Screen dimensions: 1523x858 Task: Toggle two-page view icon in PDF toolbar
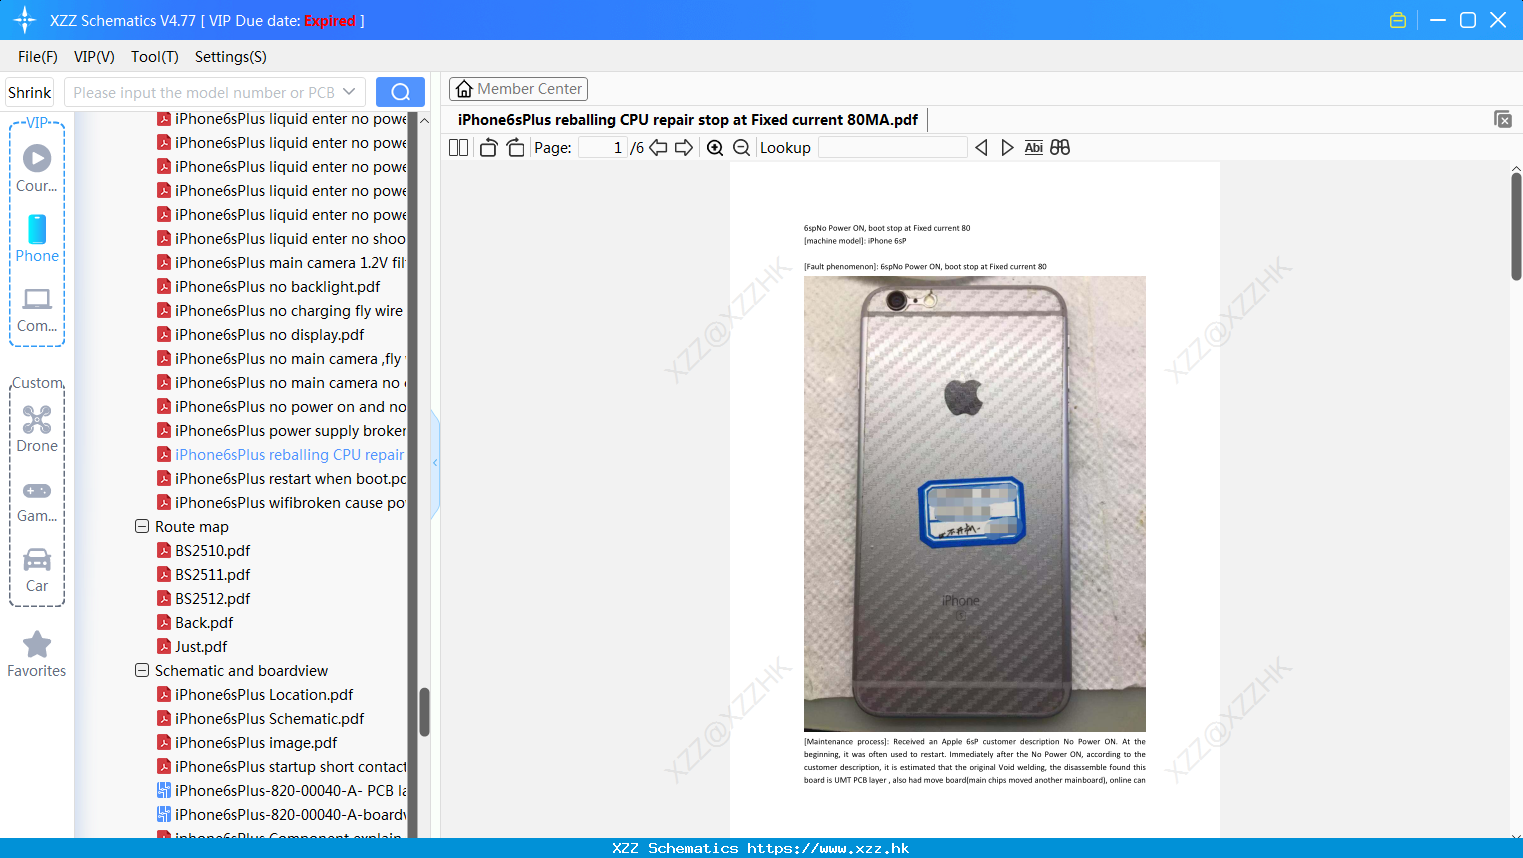click(x=458, y=148)
